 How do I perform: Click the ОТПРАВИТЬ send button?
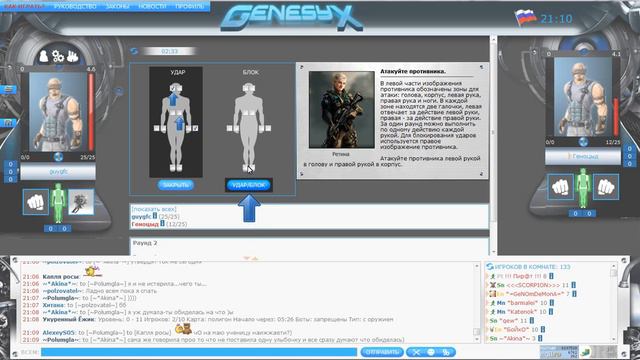click(x=382, y=352)
